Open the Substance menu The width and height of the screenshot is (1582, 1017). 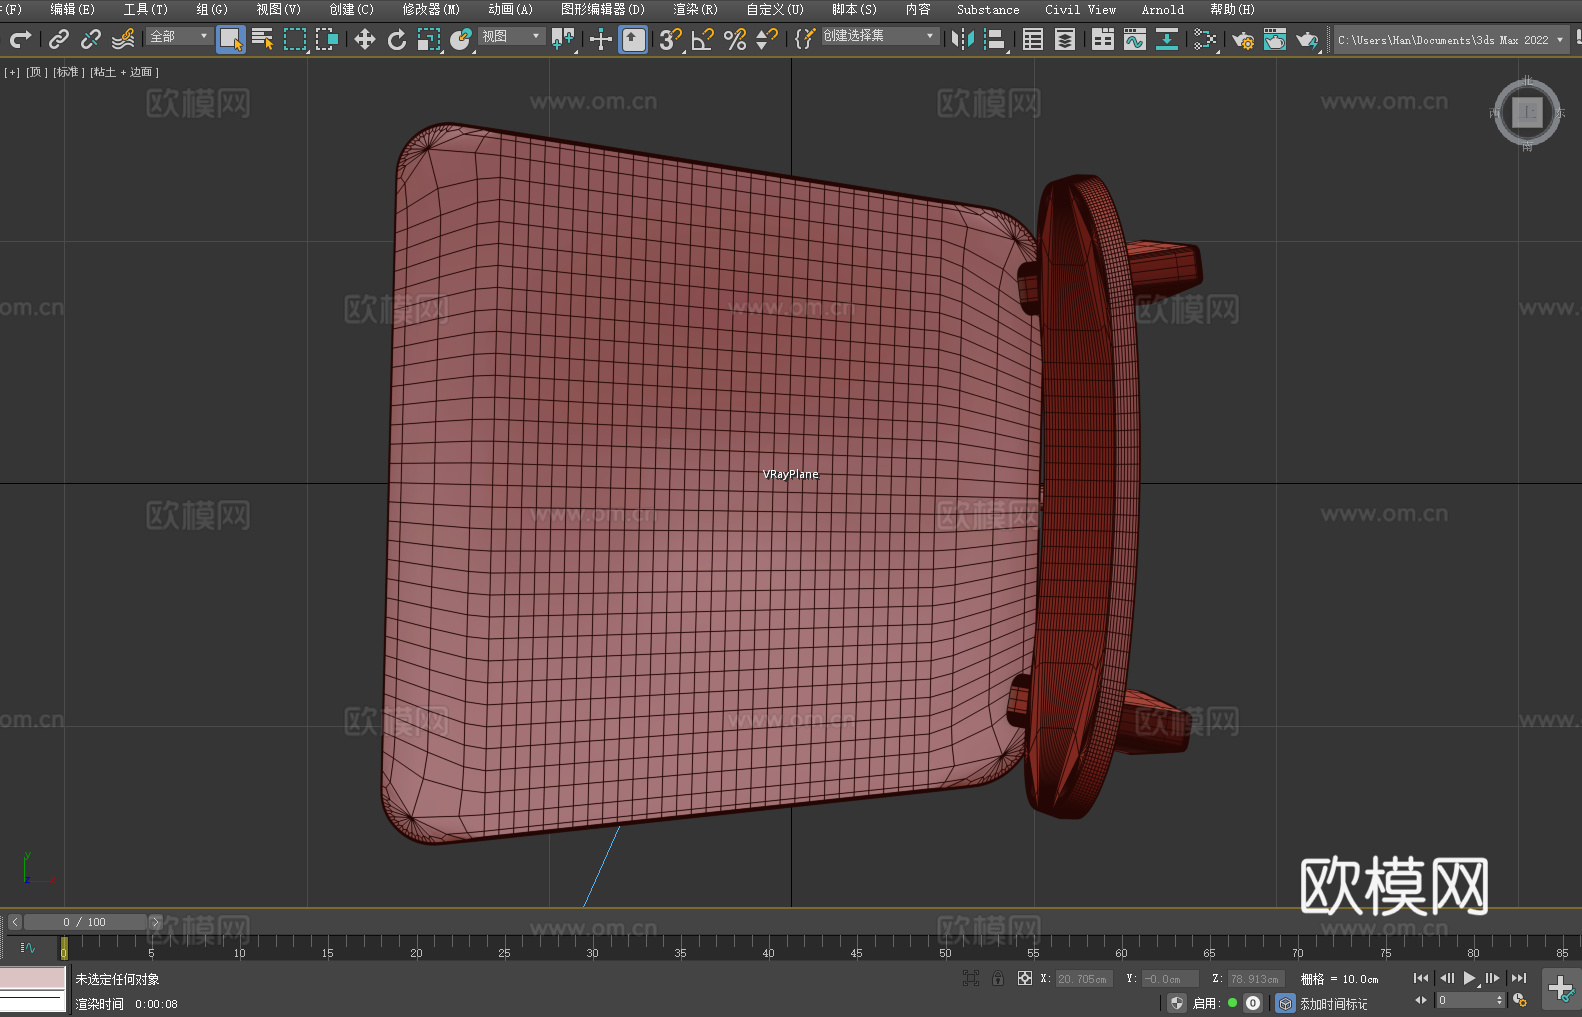(988, 9)
